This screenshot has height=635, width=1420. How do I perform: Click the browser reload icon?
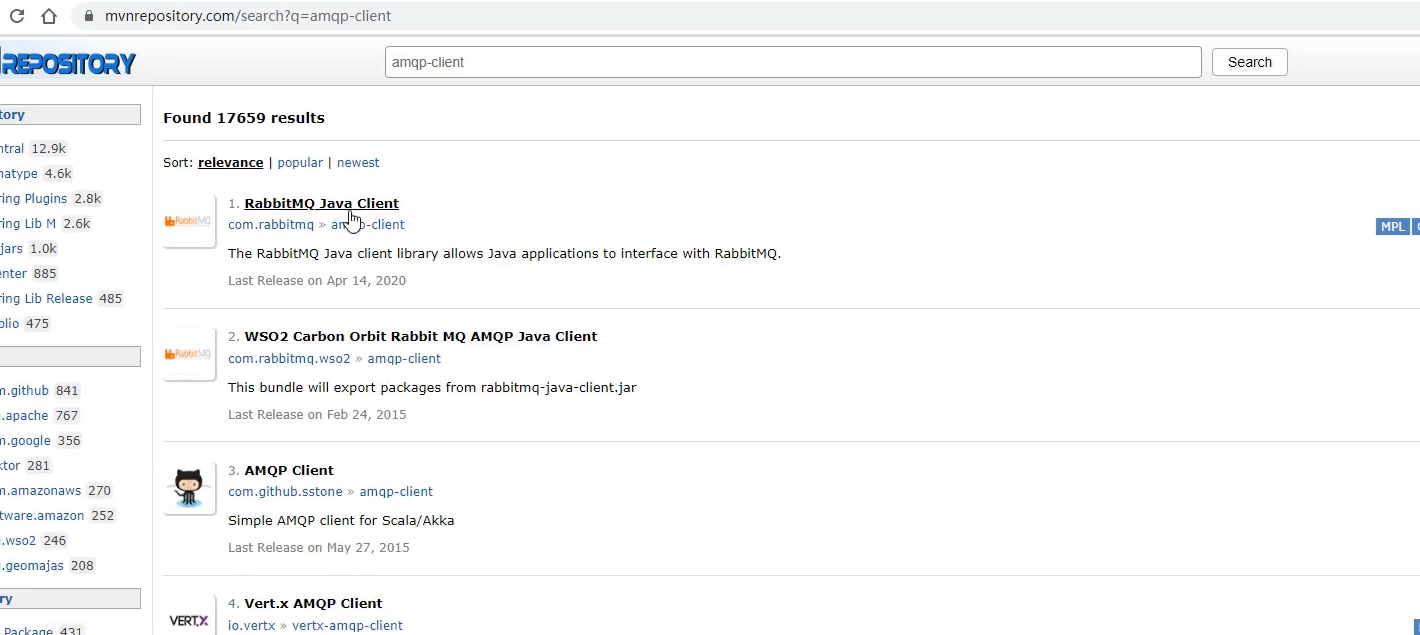17,16
